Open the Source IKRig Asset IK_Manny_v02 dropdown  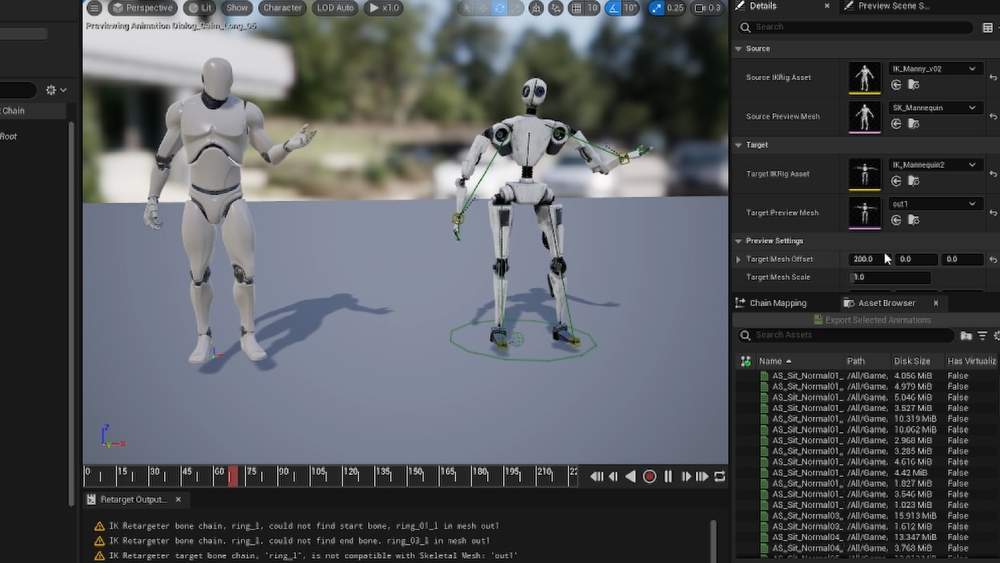pos(935,69)
